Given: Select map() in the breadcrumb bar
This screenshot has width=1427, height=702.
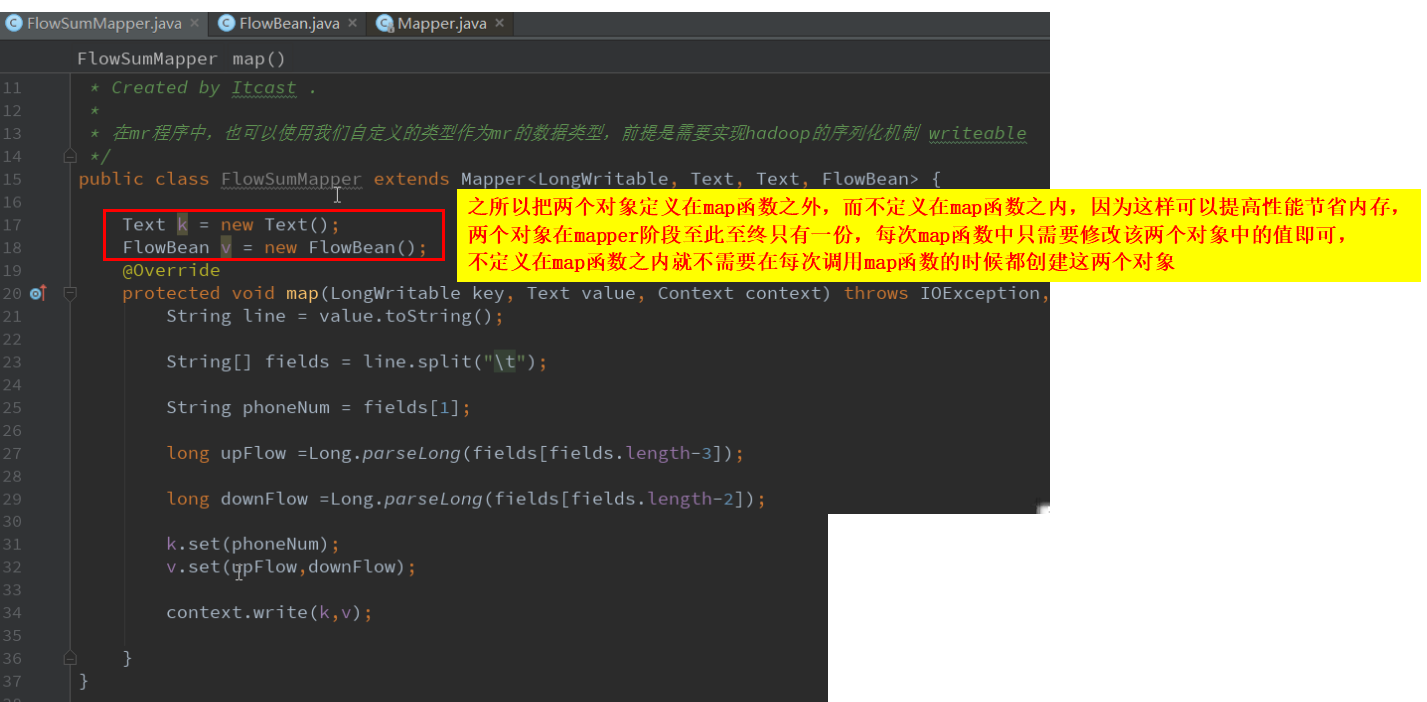Looking at the screenshot, I should (259, 59).
